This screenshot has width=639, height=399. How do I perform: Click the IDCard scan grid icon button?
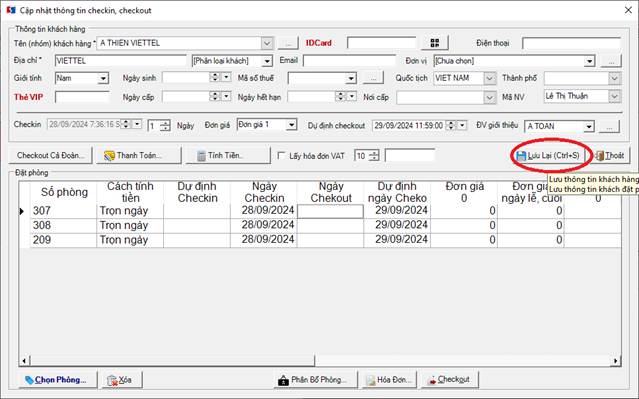tap(435, 43)
